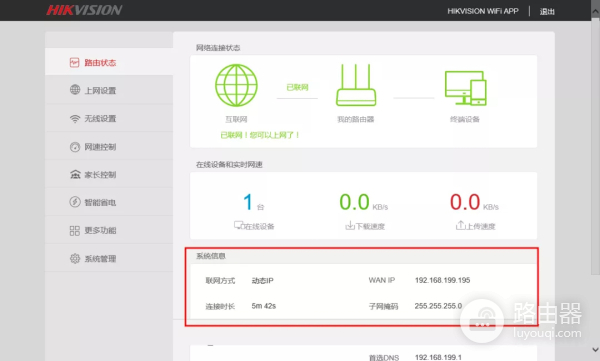Click the 家长控制 house icon
Viewport: 600px width, 361px height.
tap(75, 175)
